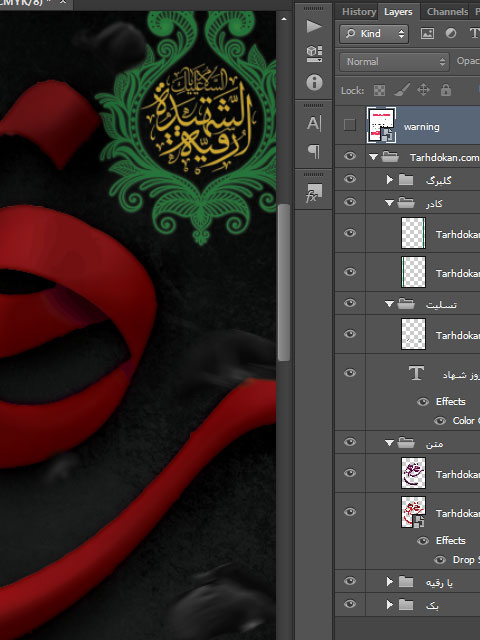The width and height of the screenshot is (480, 640).
Task: Collapse the متن group
Action: 389,442
